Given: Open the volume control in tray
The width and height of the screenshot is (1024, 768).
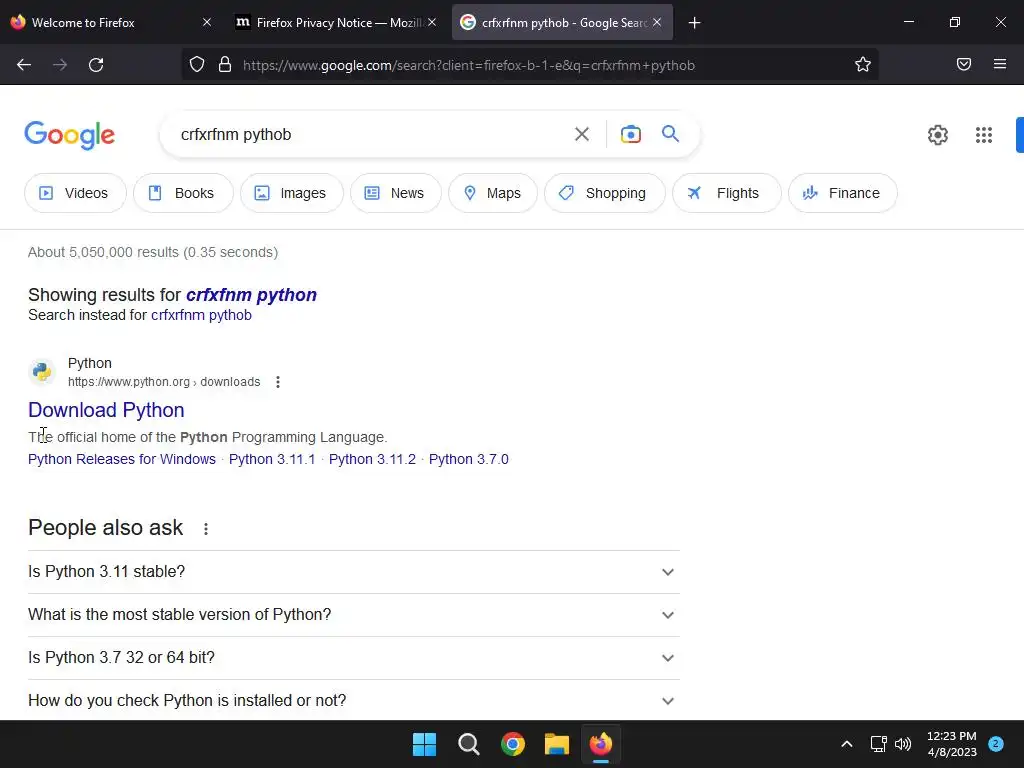Looking at the screenshot, I should coord(903,744).
